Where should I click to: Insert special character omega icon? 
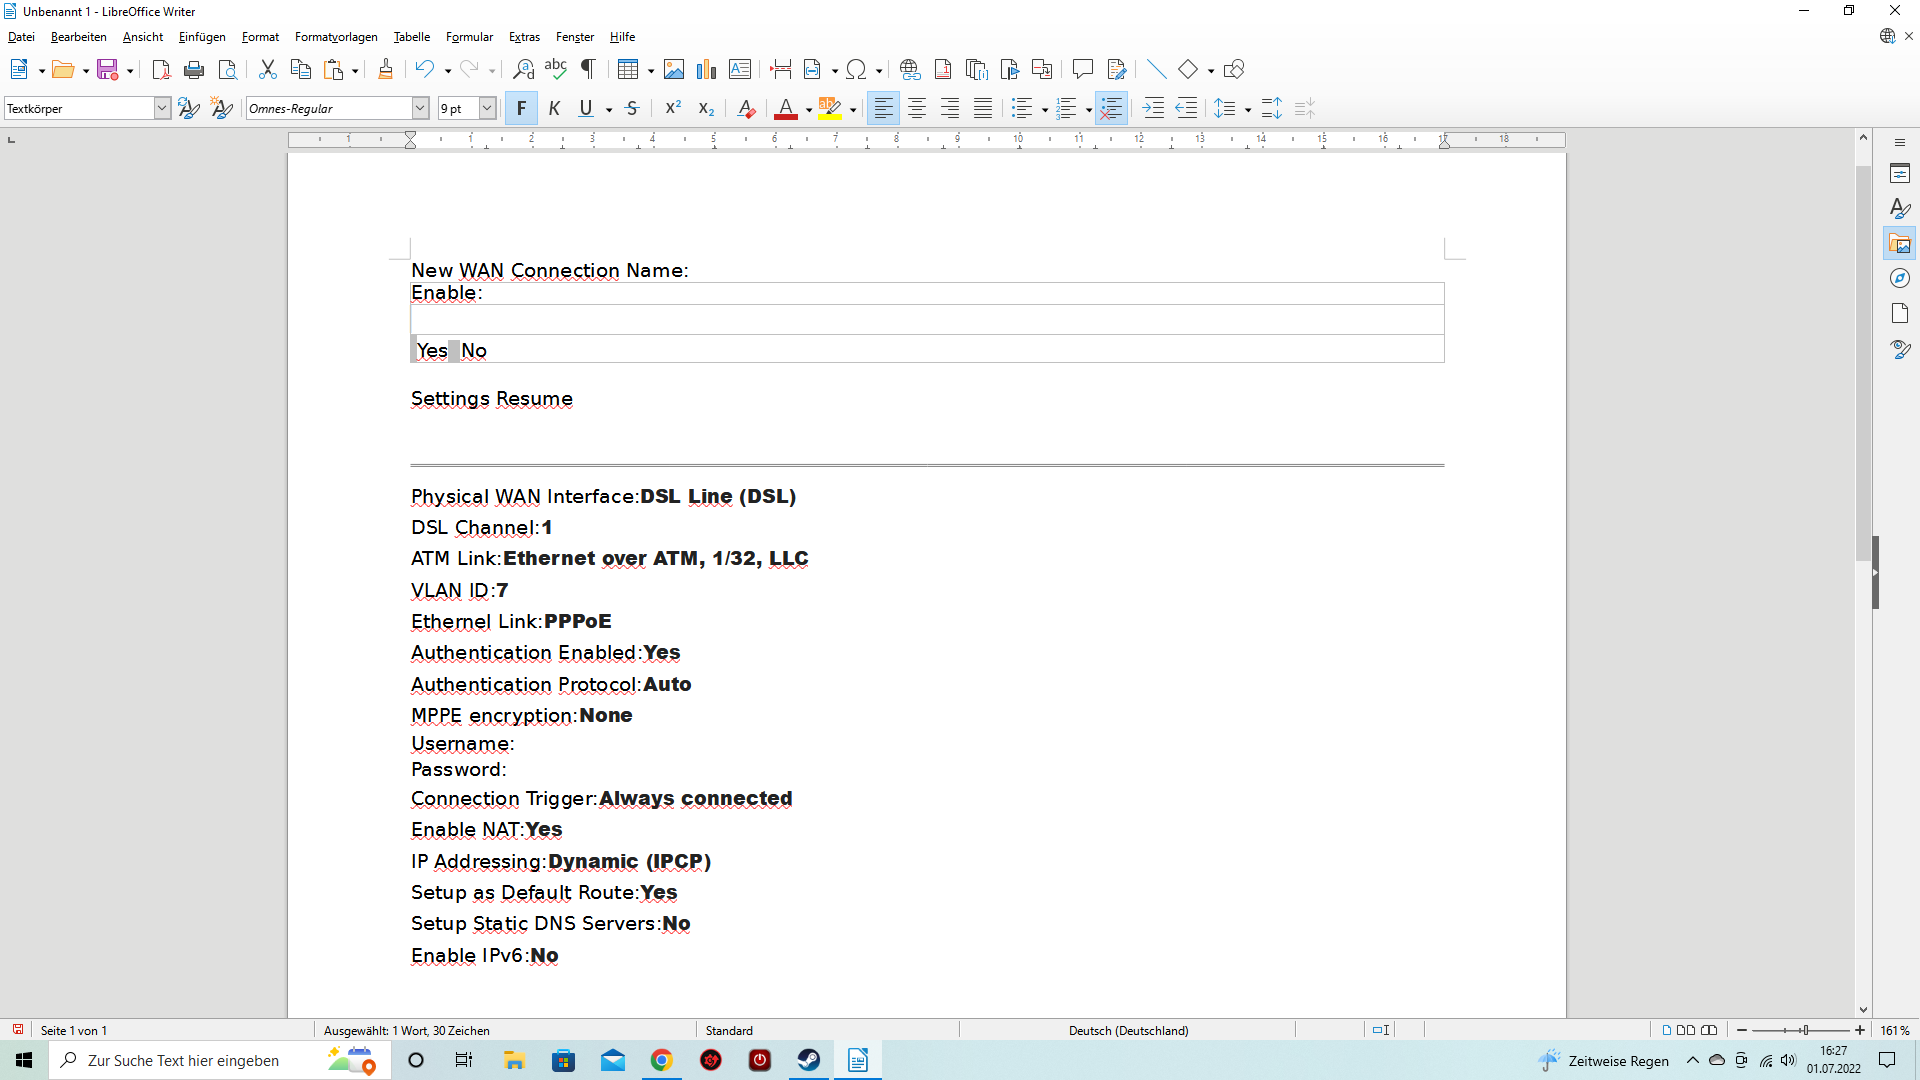(856, 70)
